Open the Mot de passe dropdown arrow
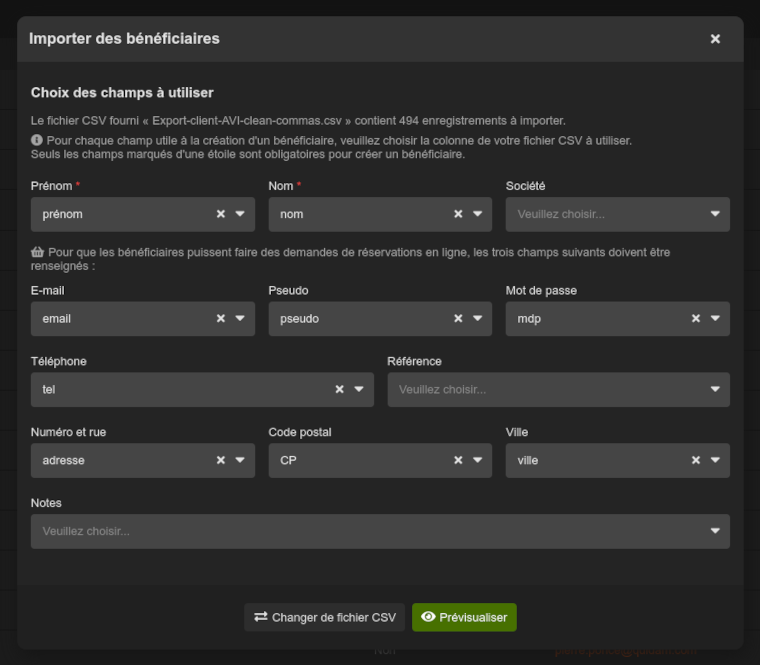The width and height of the screenshot is (760, 665). [716, 319]
